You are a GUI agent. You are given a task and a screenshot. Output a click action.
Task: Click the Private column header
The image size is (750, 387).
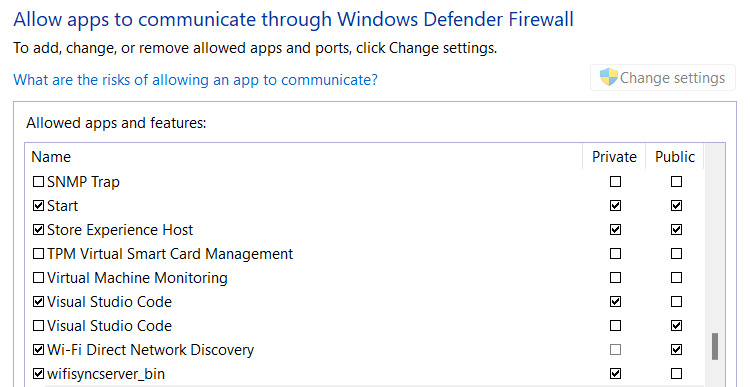[614, 156]
